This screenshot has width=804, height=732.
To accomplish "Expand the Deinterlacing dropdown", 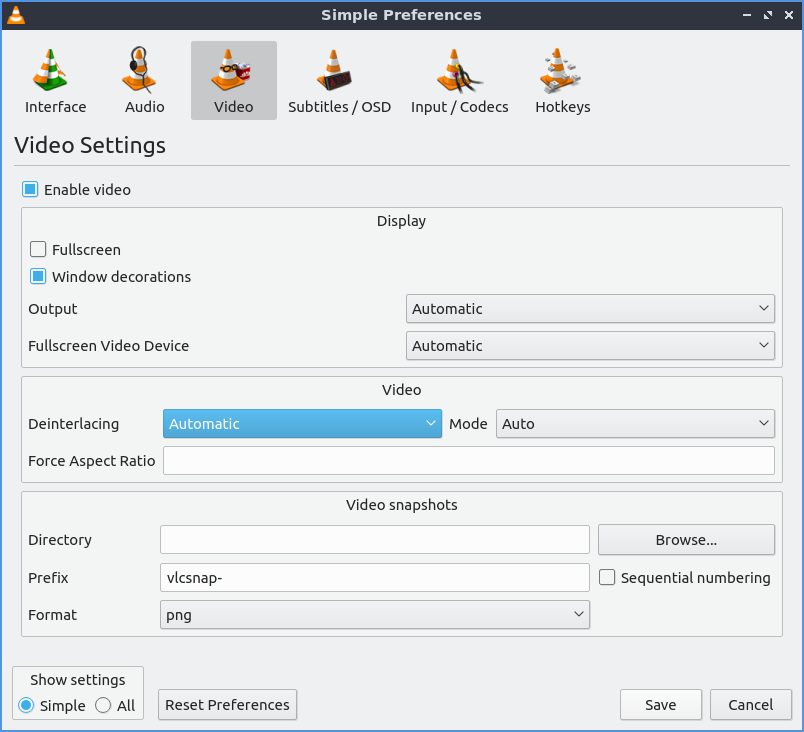I will pos(302,424).
